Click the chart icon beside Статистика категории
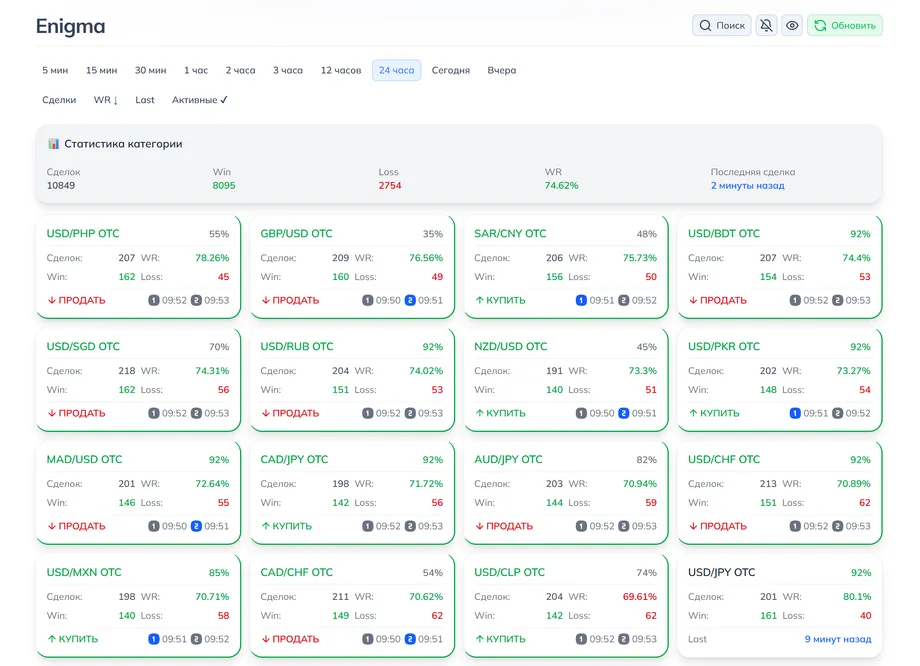Image resolution: width=920 pixels, height=666 pixels. [x=54, y=144]
